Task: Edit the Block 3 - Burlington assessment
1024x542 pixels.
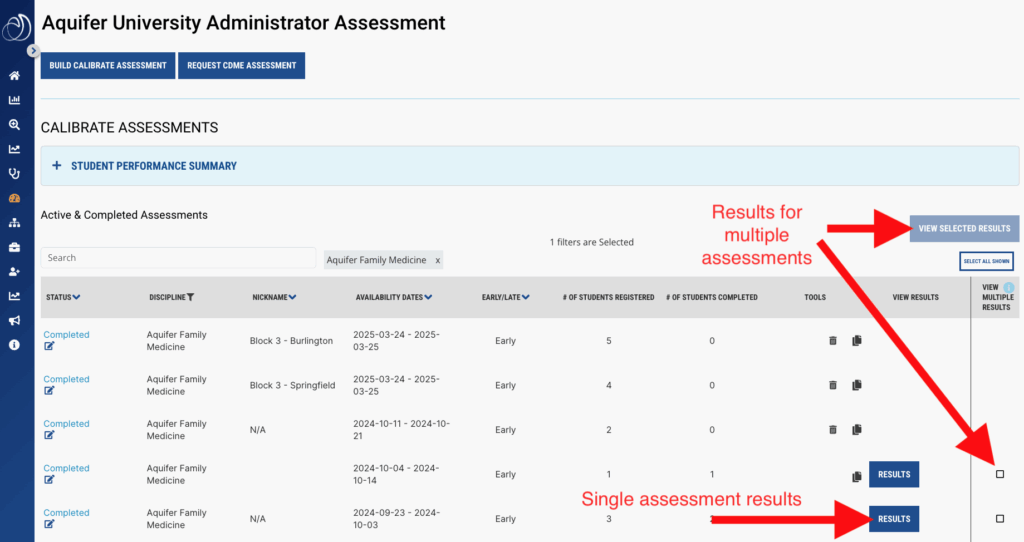Action: coord(49,346)
